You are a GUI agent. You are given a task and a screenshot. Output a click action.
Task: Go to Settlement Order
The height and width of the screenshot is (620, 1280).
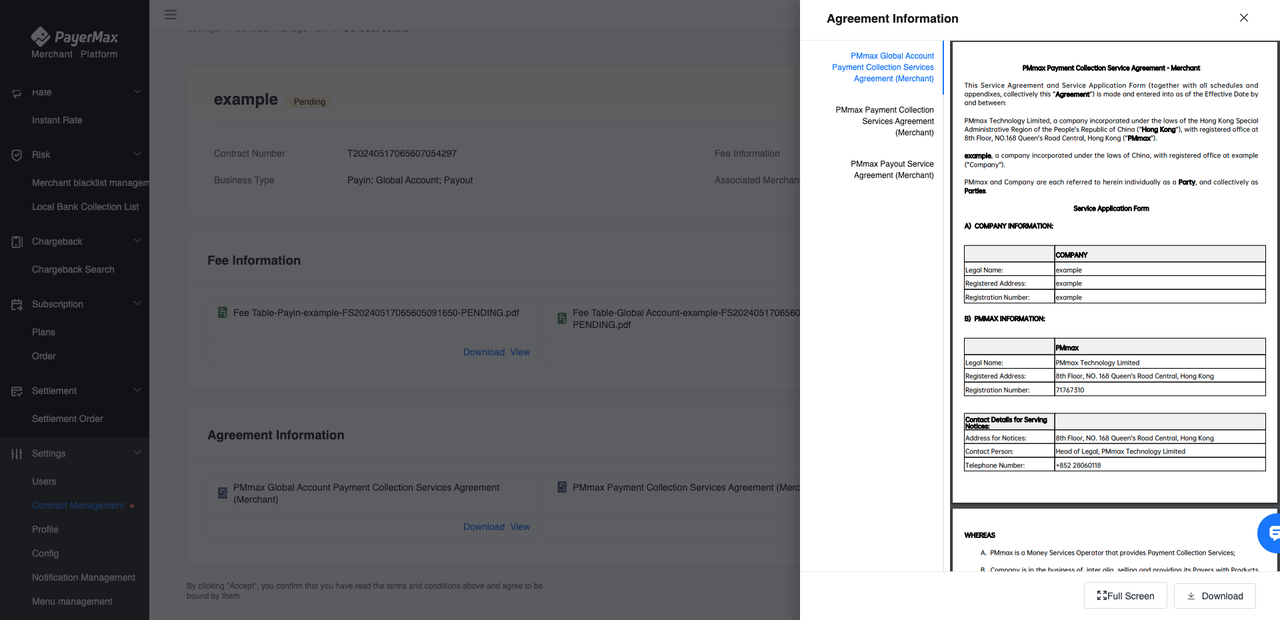pos(67,419)
